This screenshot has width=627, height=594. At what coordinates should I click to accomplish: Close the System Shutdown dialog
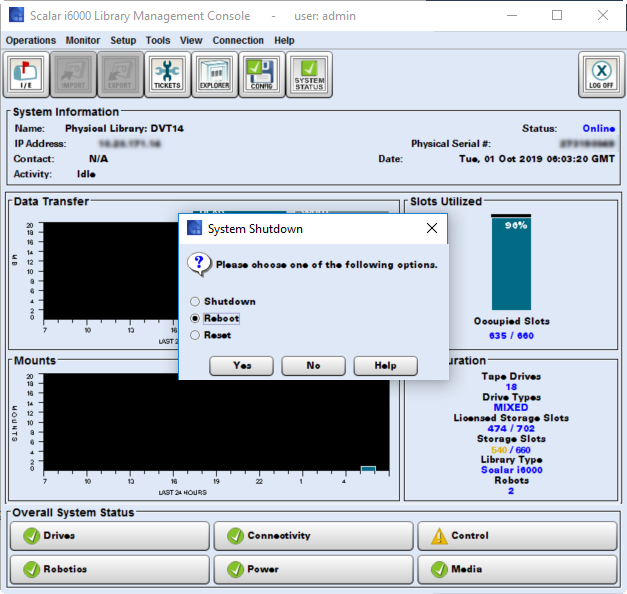(432, 228)
